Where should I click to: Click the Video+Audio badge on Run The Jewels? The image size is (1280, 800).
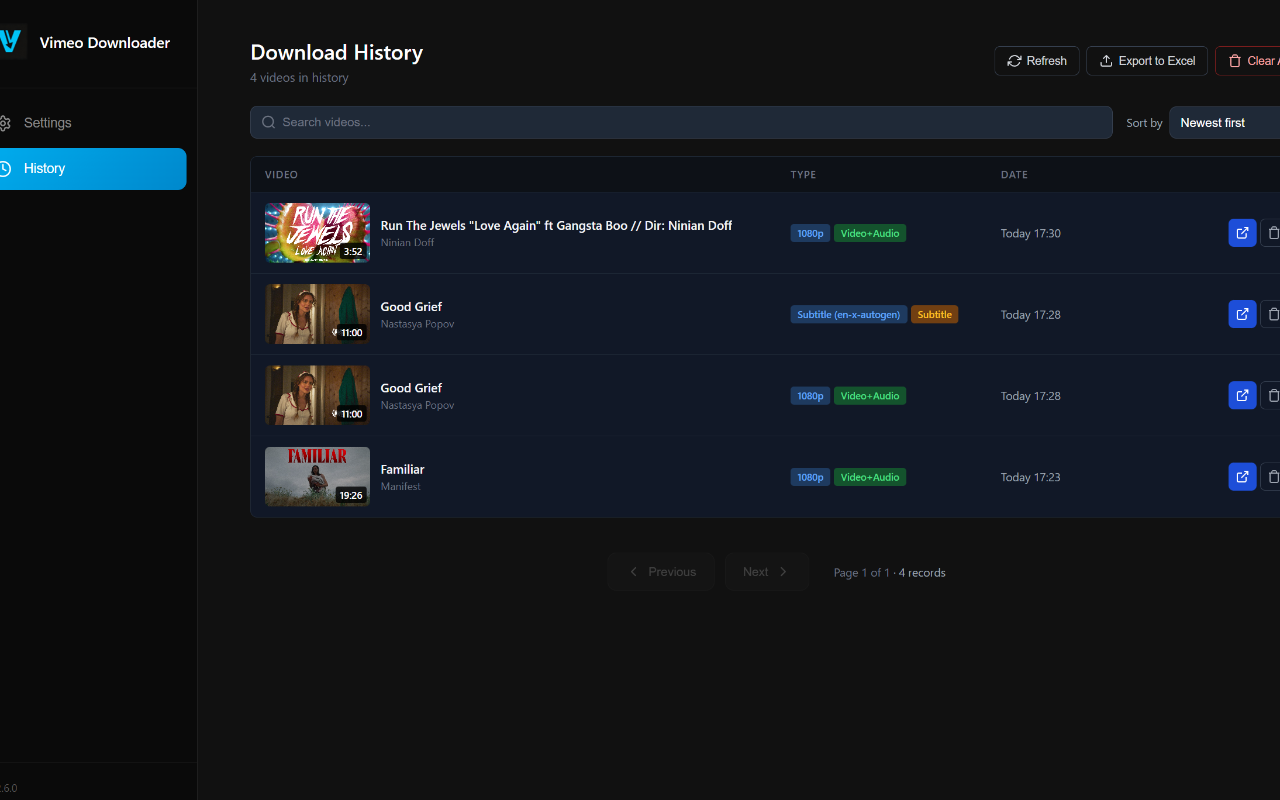click(x=870, y=233)
